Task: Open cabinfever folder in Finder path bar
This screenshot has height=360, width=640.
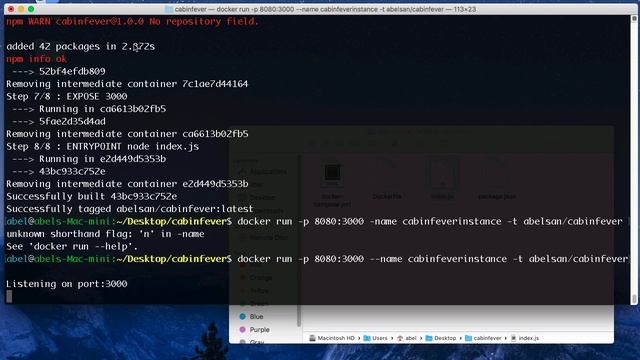Action: (483, 338)
